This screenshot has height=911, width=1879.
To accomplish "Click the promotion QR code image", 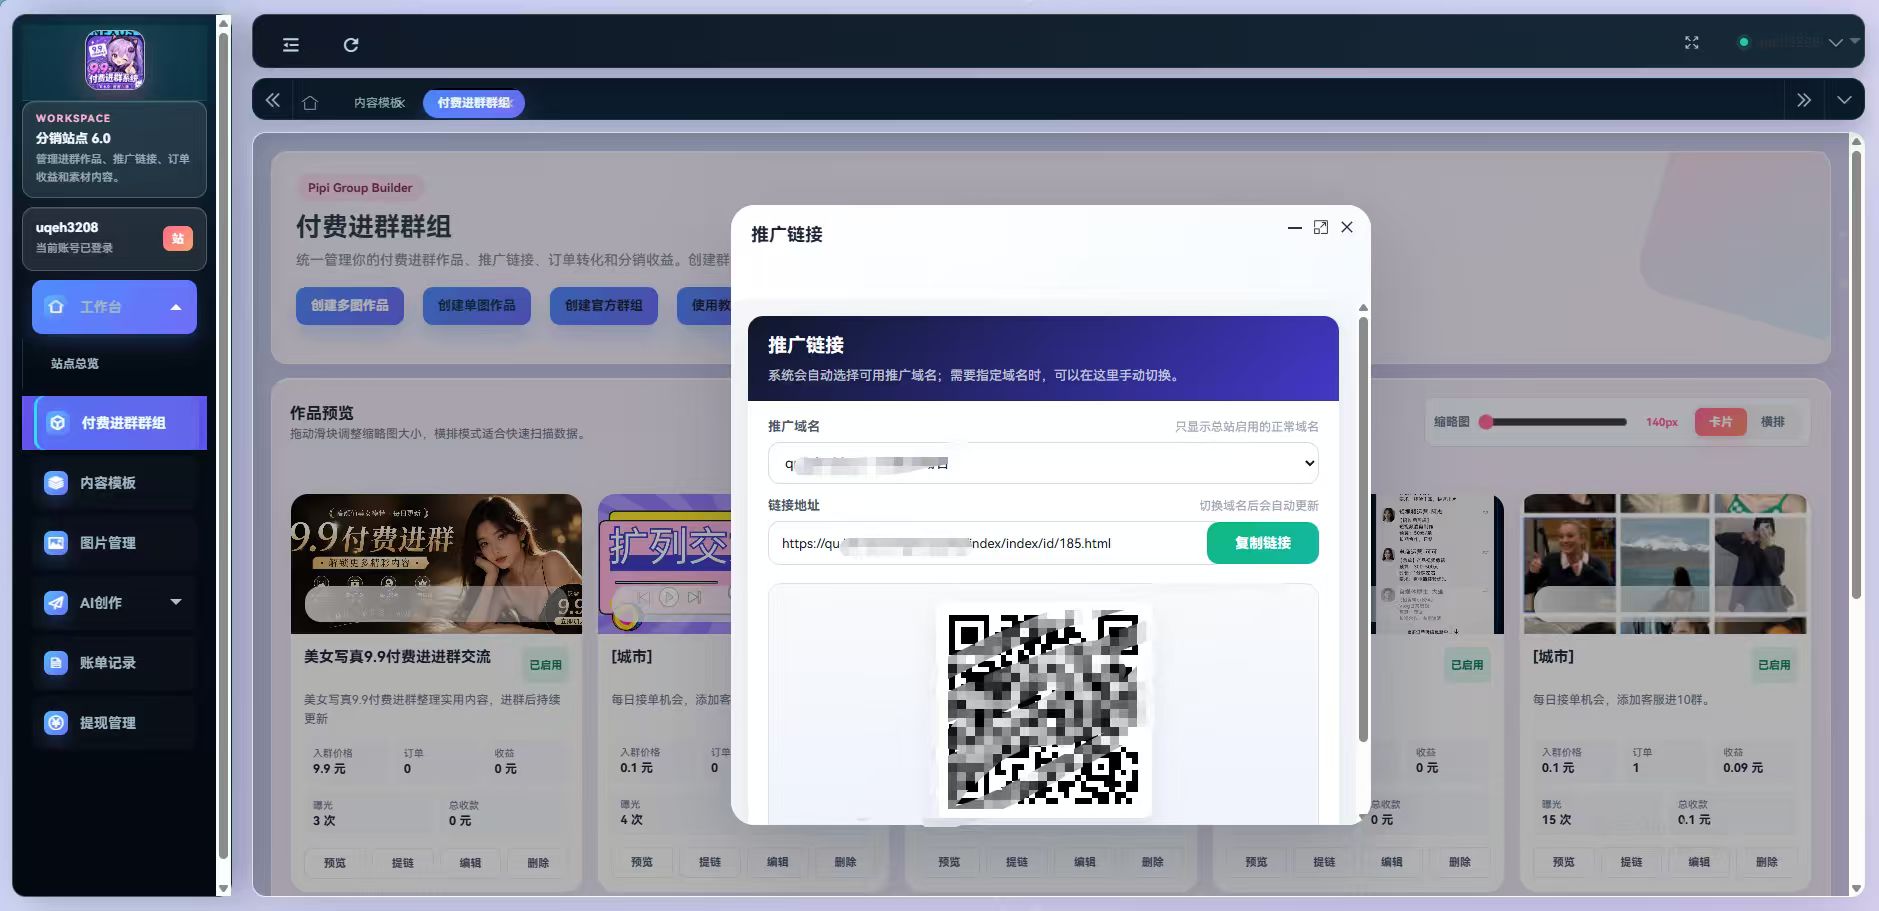I will pos(1043,709).
